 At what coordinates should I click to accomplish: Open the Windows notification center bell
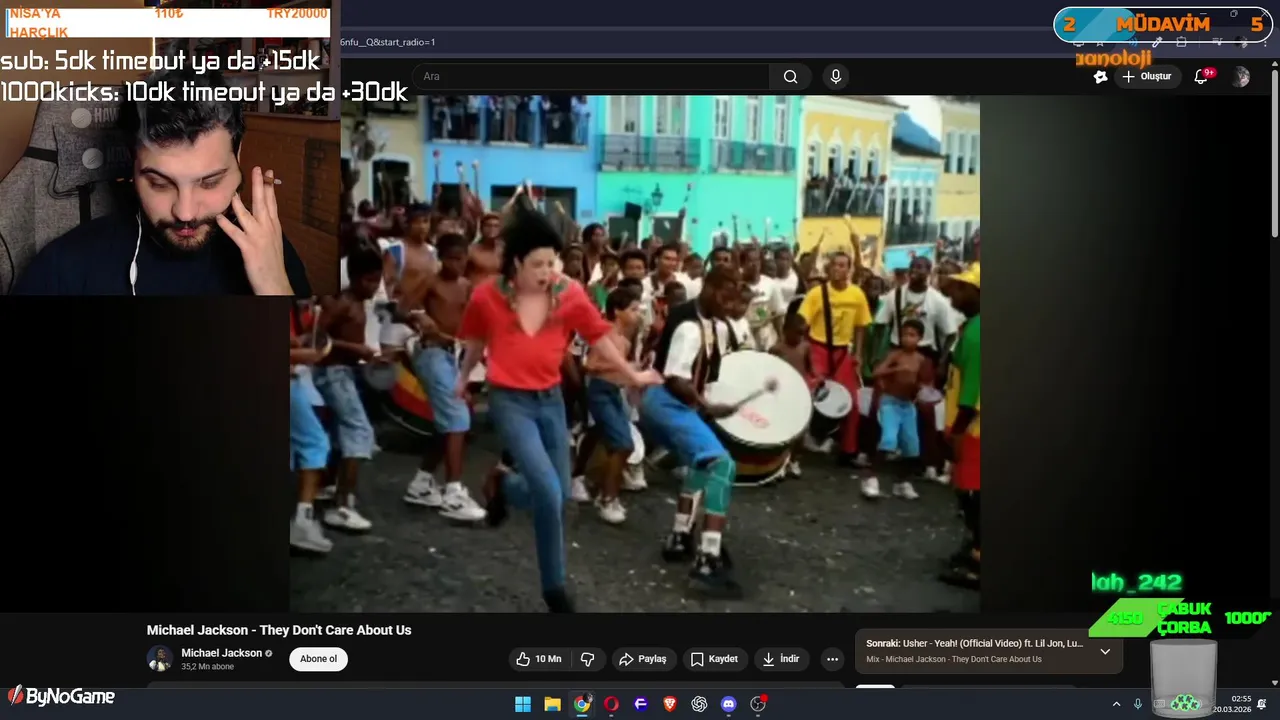(x=1262, y=704)
